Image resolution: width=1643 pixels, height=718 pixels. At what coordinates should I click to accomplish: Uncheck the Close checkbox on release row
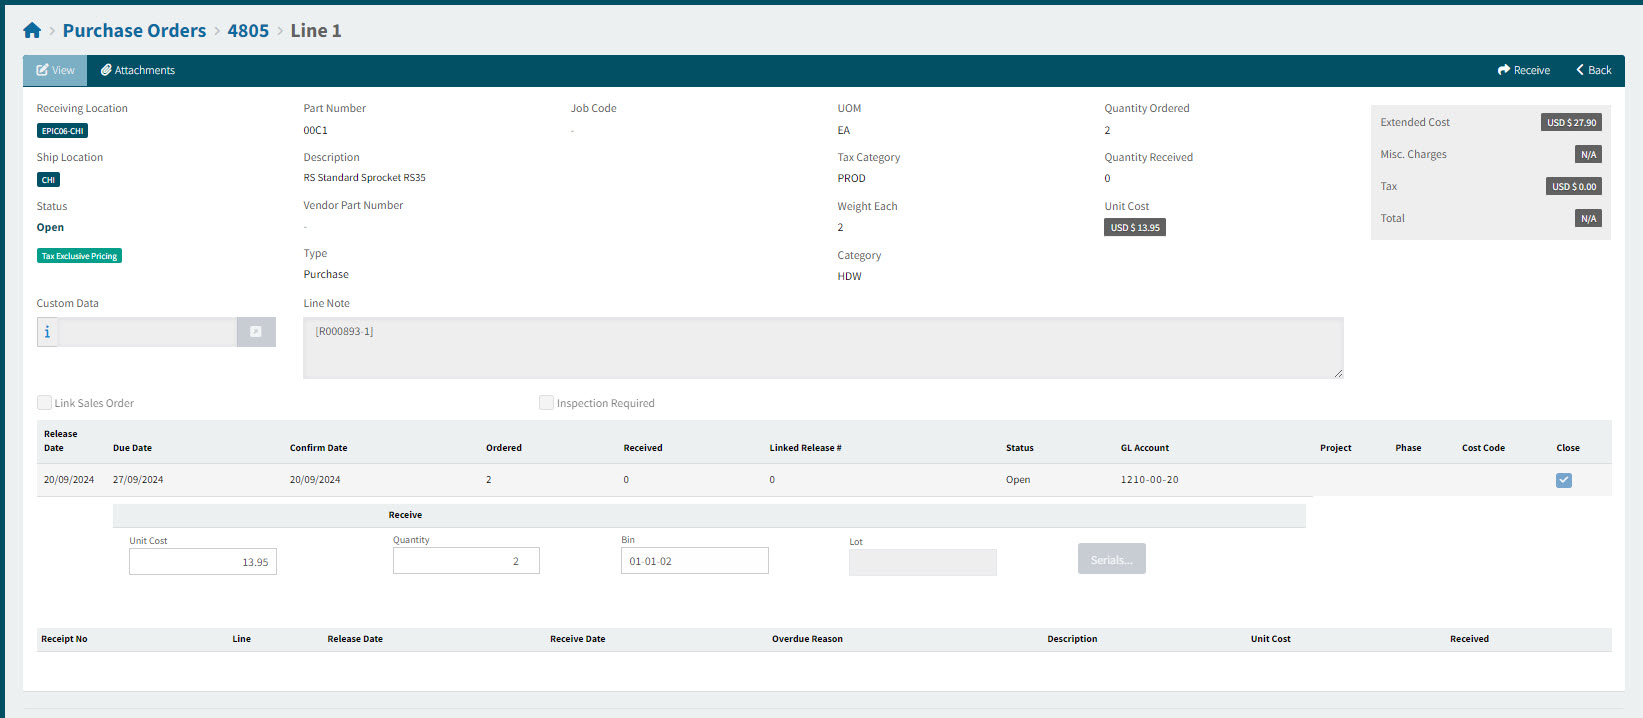coord(1564,480)
